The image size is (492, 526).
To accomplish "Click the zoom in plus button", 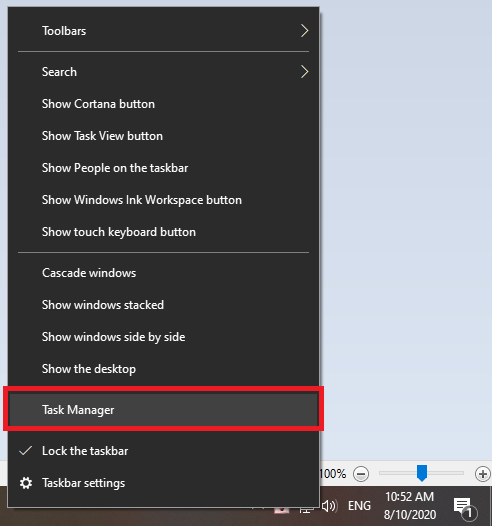I will [x=483, y=474].
